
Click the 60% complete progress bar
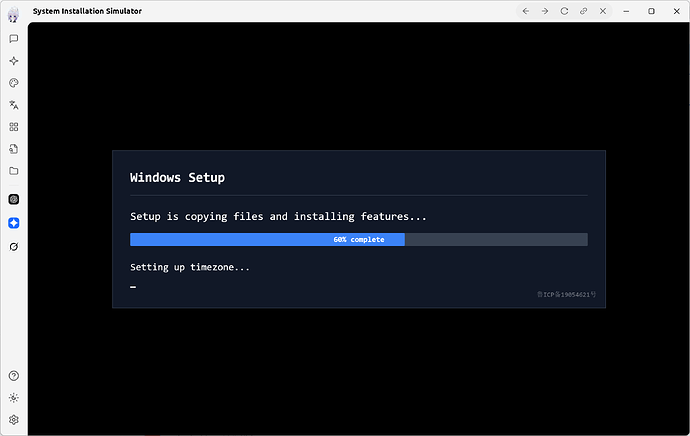[359, 239]
